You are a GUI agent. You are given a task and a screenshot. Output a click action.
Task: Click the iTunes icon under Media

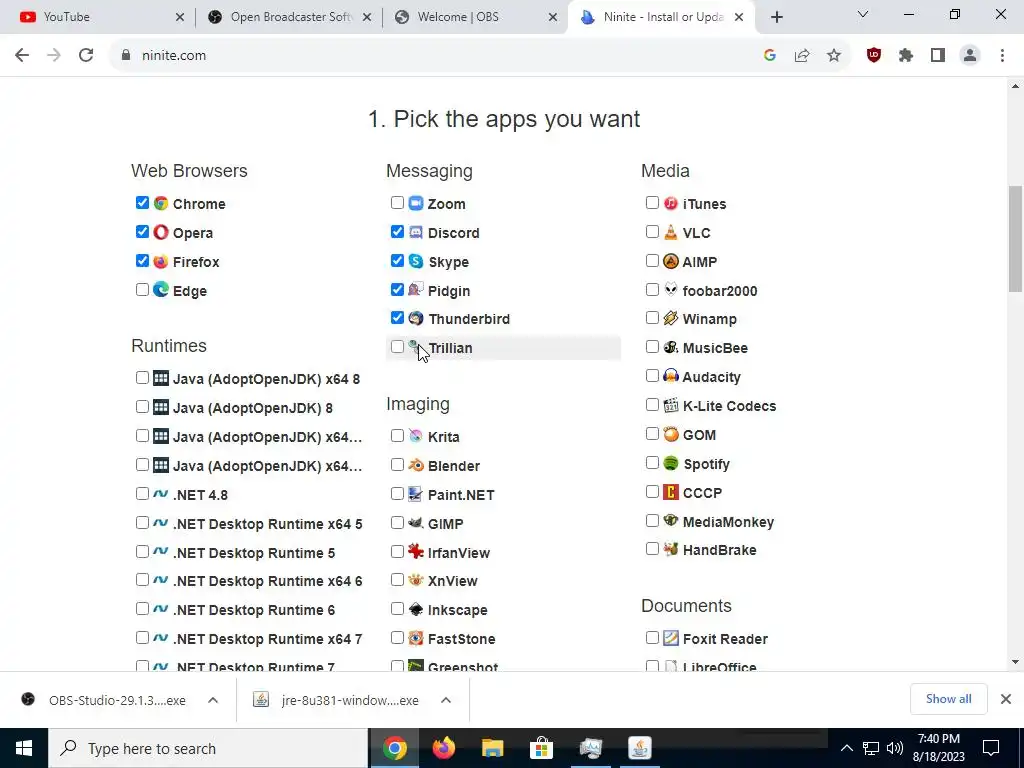671,203
